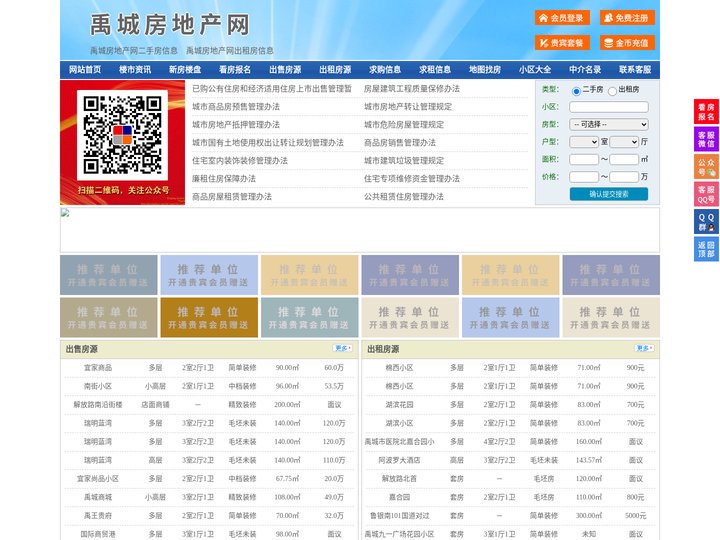The width and height of the screenshot is (720, 540).
Task: Open link 城市房地产抵押管理办法
Action: tap(236, 124)
